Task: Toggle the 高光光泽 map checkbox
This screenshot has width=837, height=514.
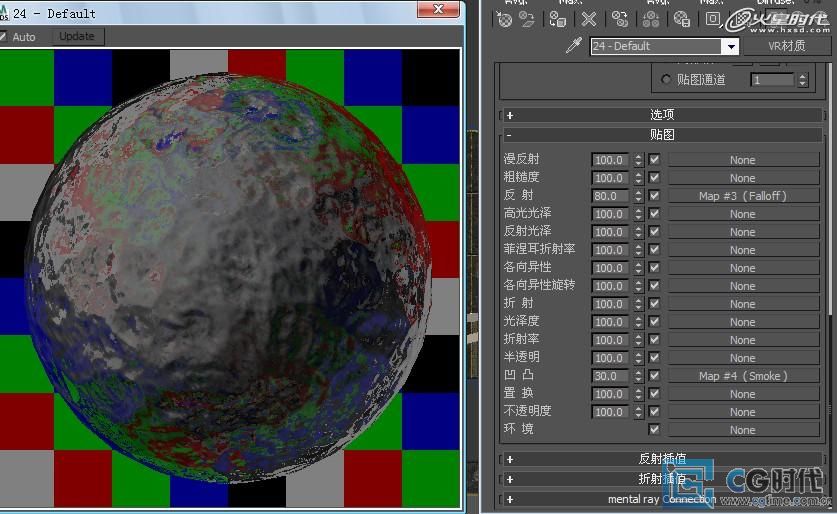Action: [654, 213]
